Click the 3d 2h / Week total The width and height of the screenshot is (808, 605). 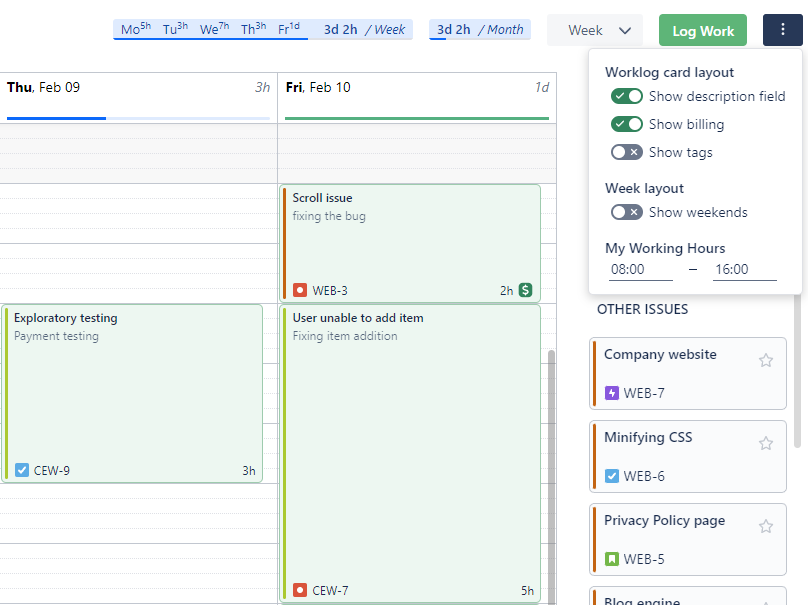pyautogui.click(x=364, y=29)
